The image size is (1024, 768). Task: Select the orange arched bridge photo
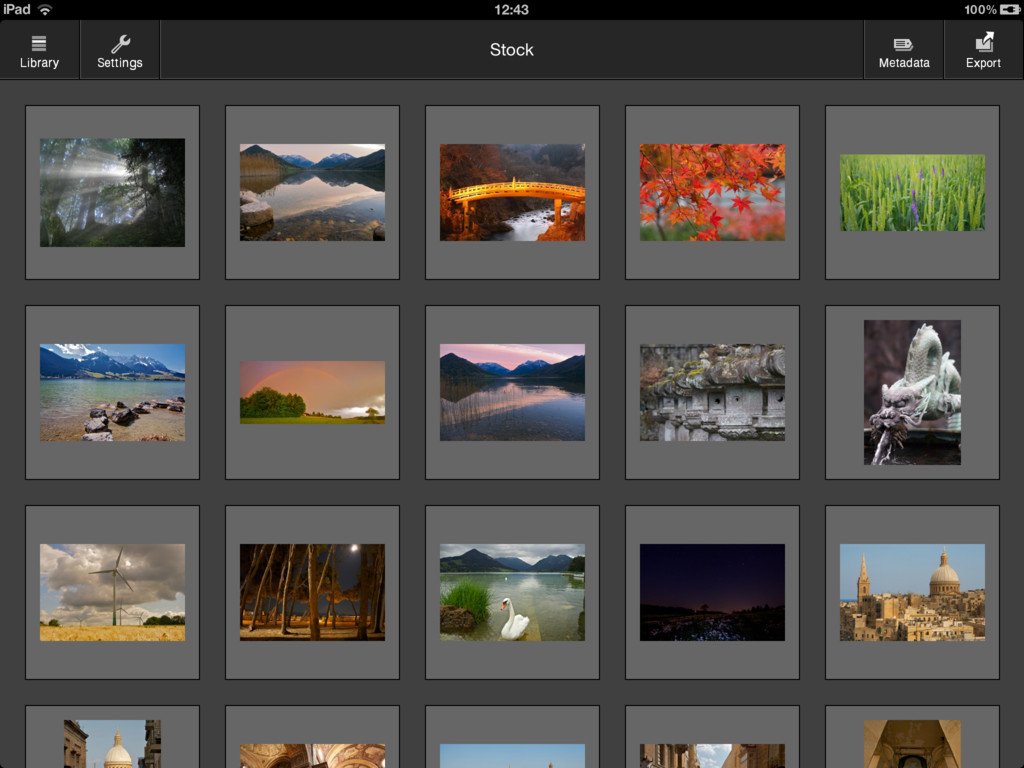512,193
